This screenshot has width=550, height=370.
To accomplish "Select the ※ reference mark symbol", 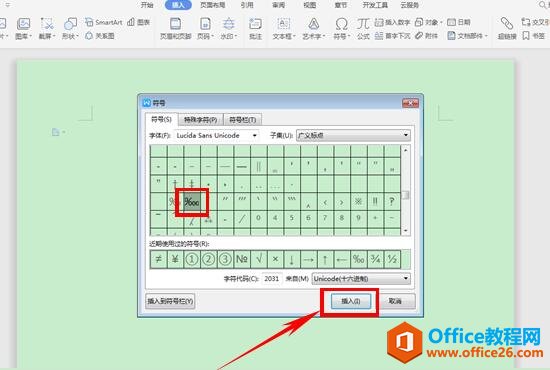I will point(358,202).
